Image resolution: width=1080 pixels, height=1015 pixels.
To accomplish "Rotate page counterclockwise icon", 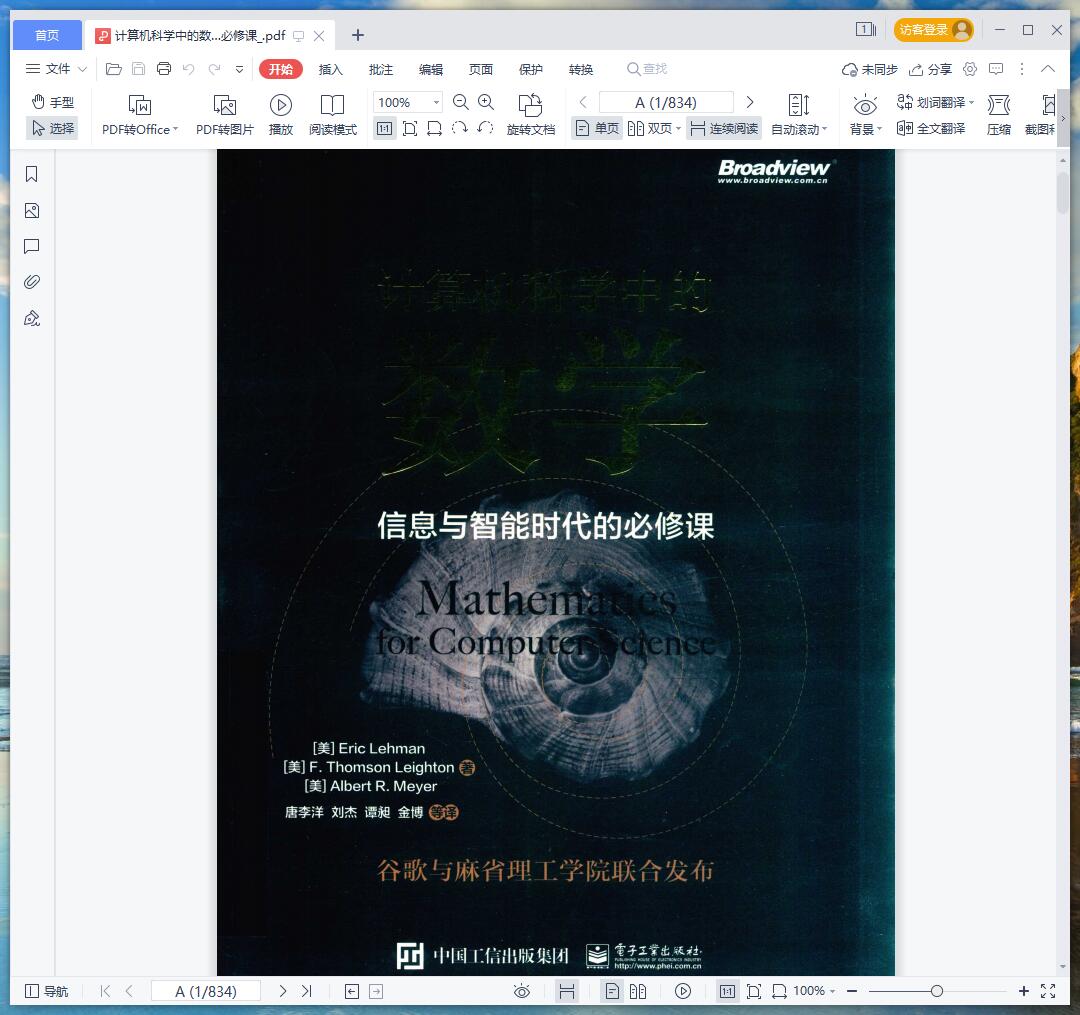I will pos(486,129).
